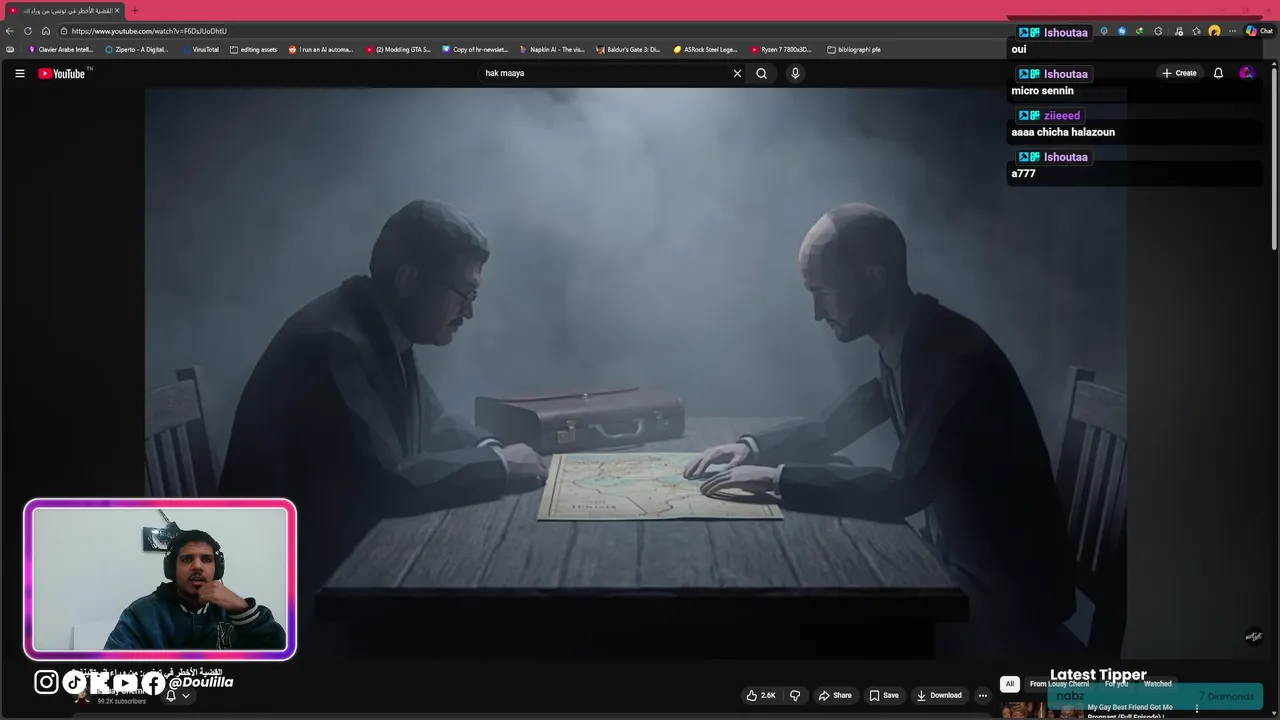Reload the page with refresh icon
The image size is (1280, 720).
(28, 31)
